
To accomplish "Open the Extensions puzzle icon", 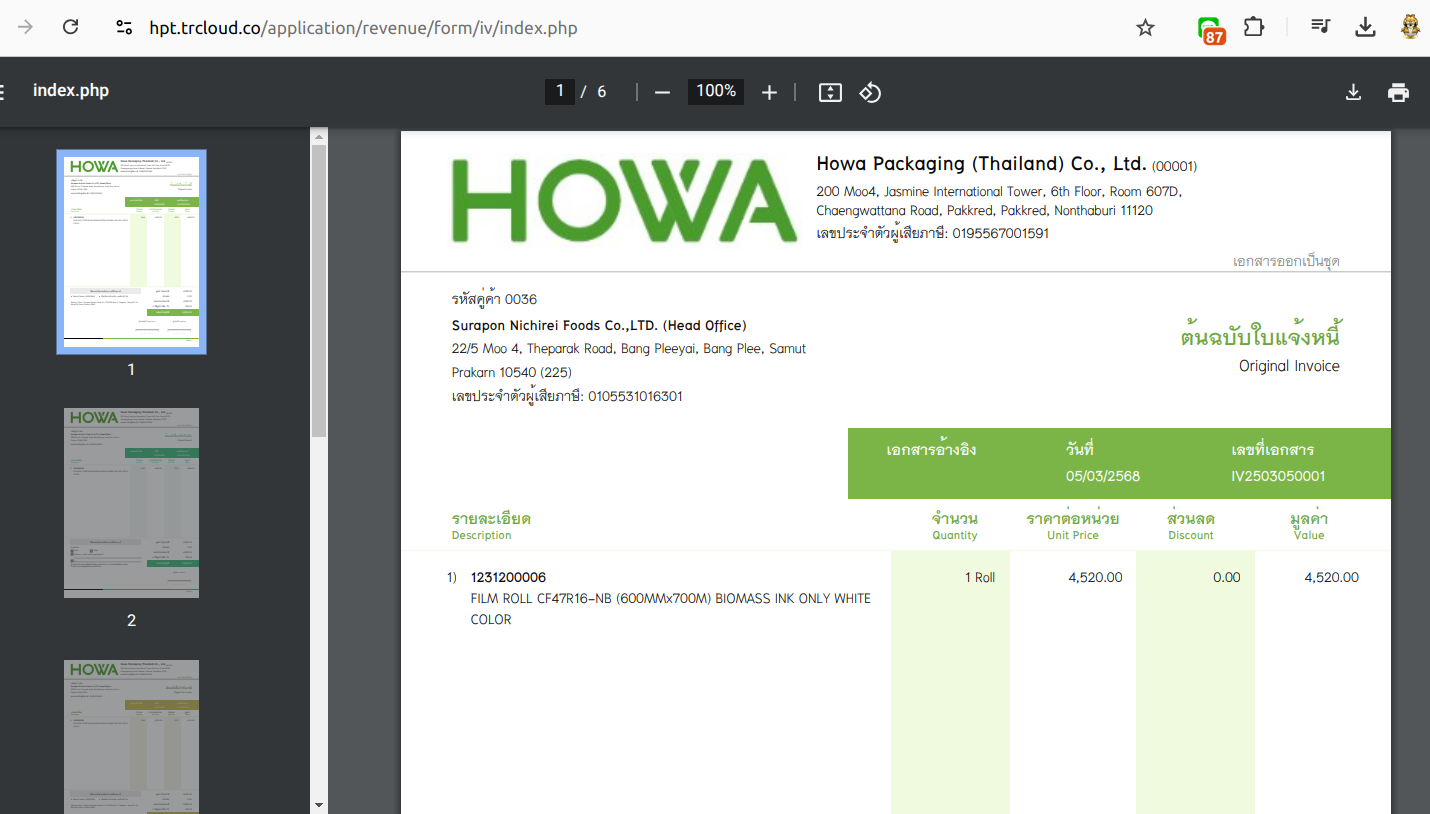I will tap(1254, 27).
